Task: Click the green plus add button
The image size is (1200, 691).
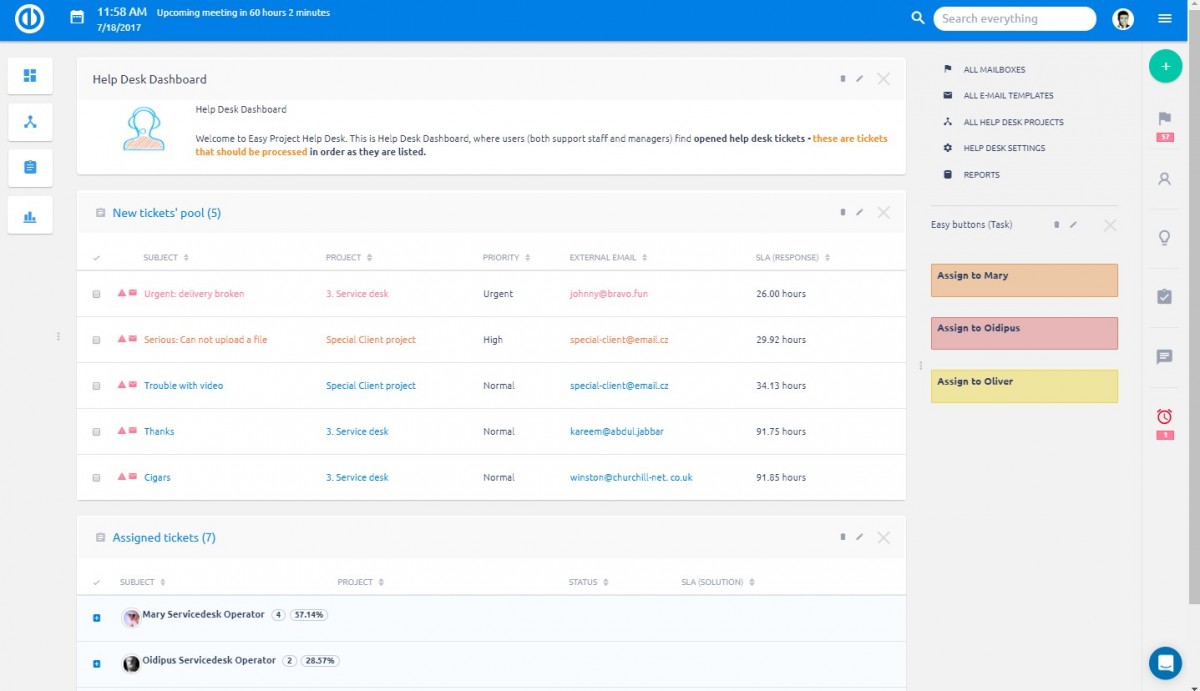Action: pyautogui.click(x=1164, y=66)
